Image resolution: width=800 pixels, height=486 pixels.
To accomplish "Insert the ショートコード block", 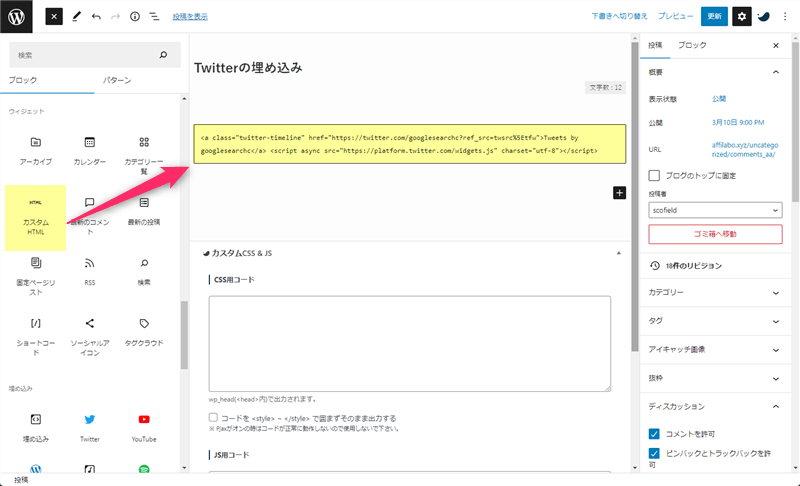I will 36,337.
